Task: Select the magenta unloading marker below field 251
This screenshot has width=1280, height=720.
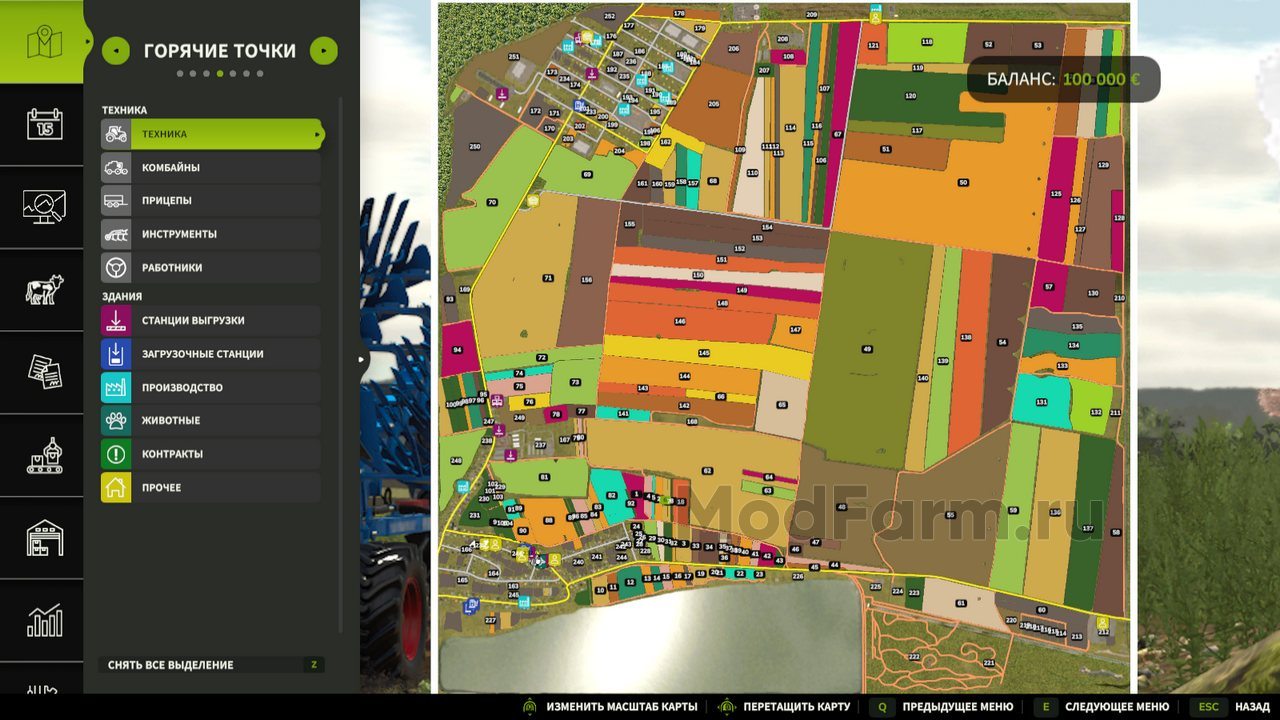Action: coord(502,94)
